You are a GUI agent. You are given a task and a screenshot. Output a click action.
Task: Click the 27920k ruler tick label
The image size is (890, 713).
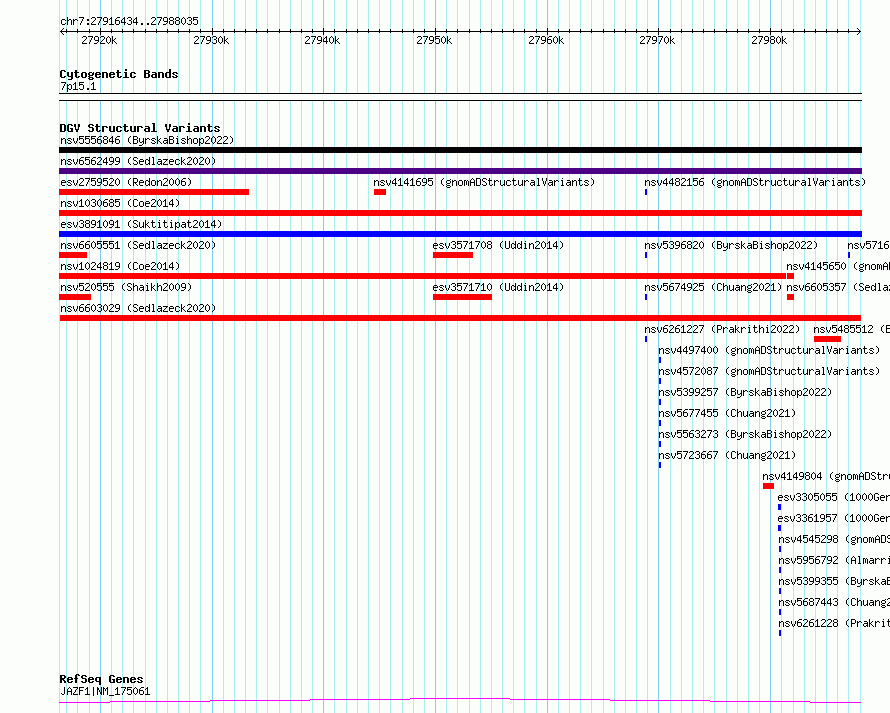(99, 40)
